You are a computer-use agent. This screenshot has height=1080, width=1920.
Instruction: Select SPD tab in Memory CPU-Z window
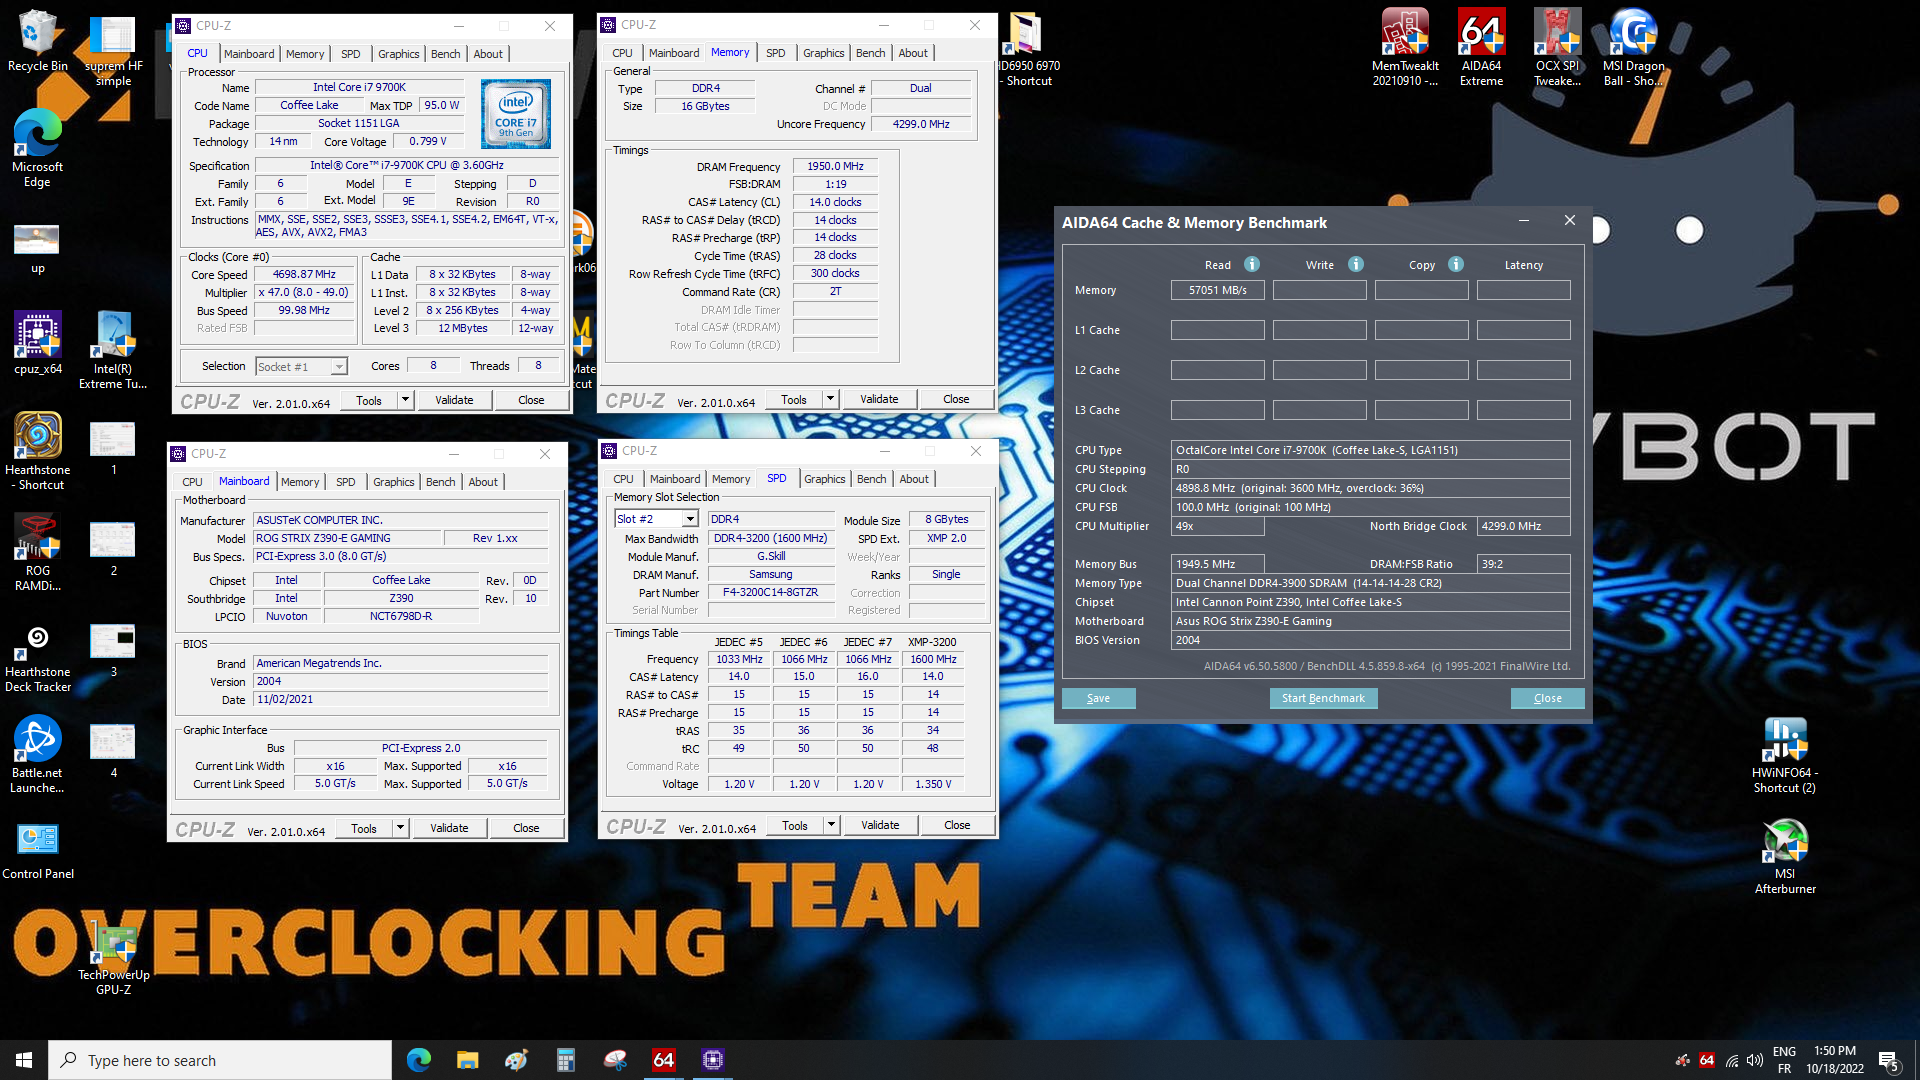[x=776, y=53]
